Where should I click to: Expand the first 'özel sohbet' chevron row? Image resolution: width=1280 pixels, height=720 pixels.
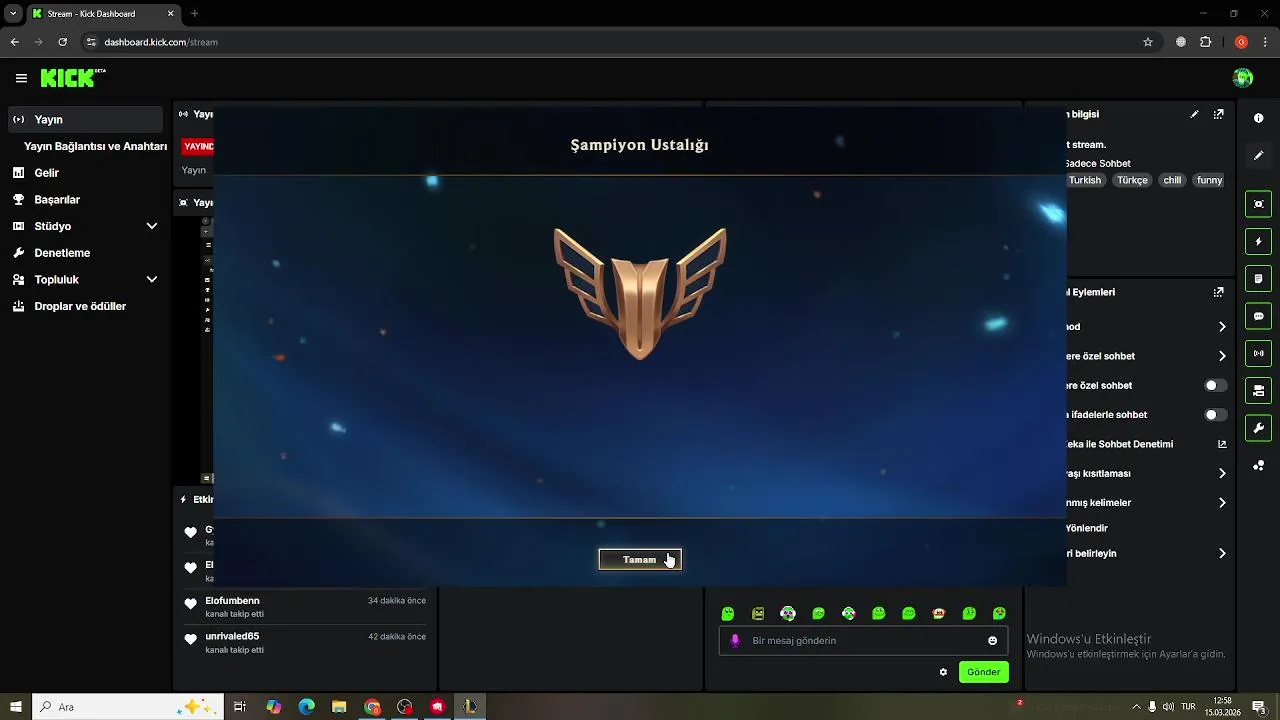pyautogui.click(x=1222, y=356)
